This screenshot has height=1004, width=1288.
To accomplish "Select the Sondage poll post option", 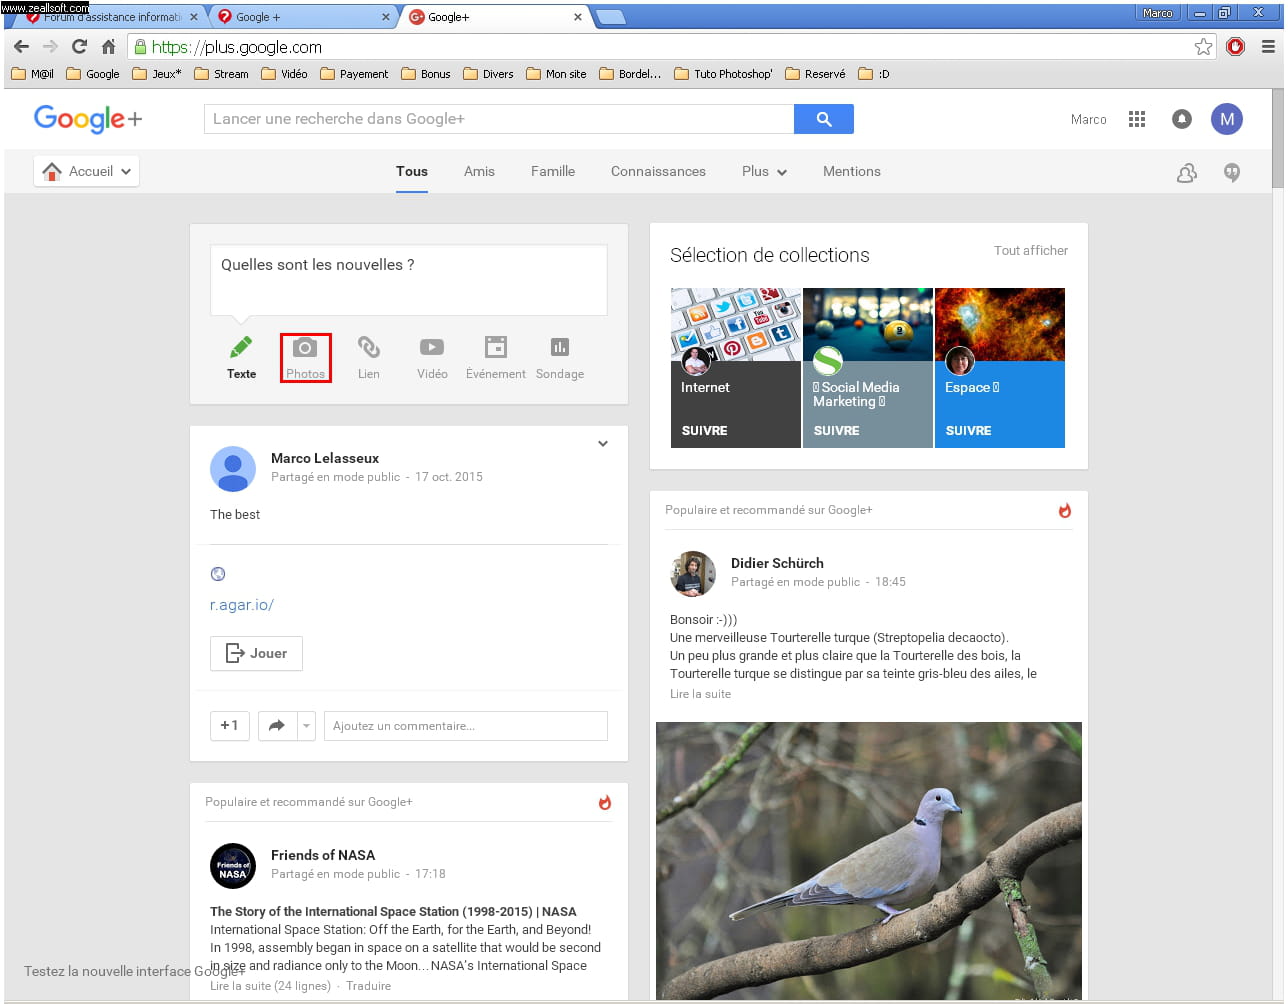I will point(560,358).
